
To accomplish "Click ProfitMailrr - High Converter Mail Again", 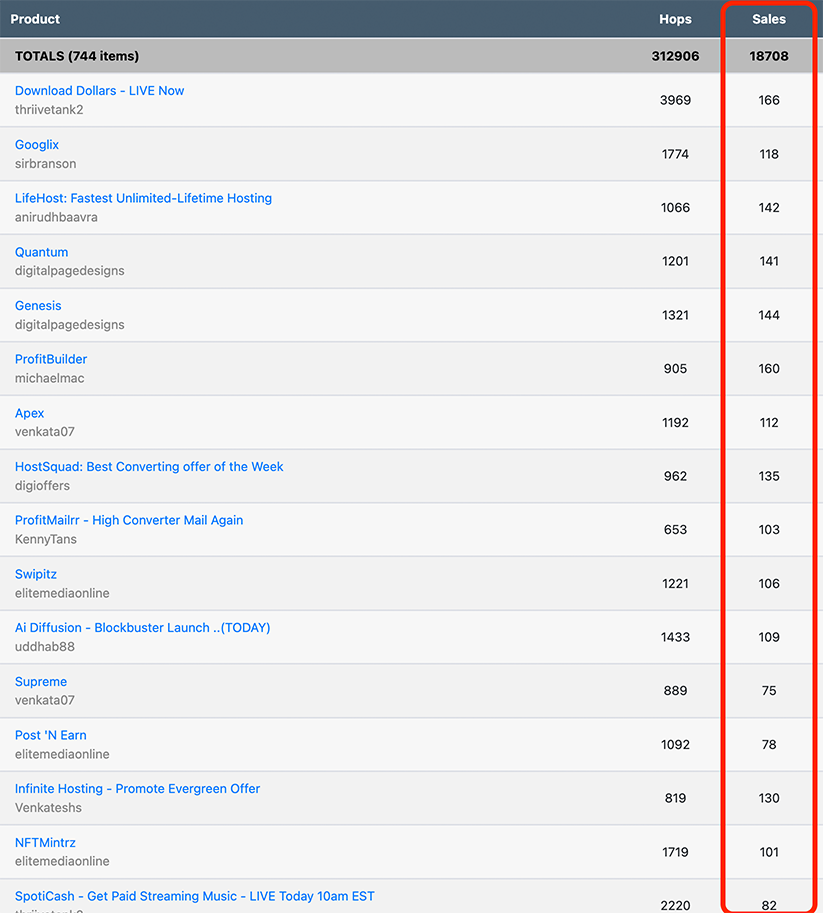I will tap(129, 520).
